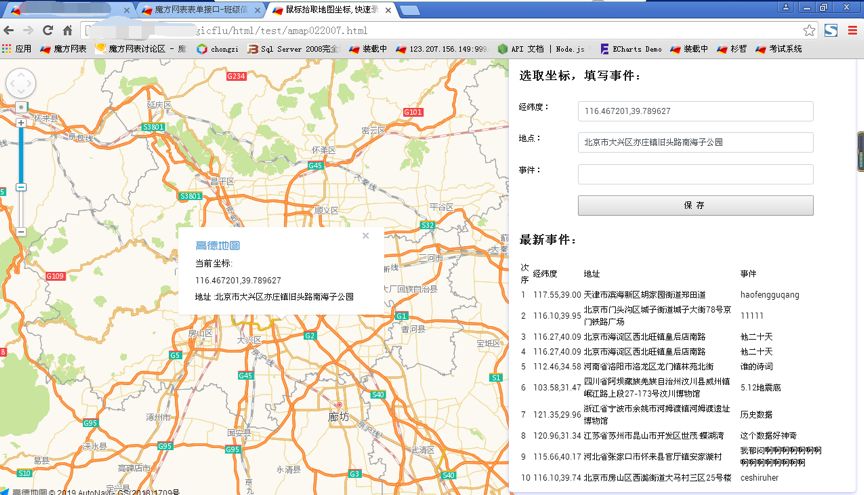This screenshot has height=495, width=864.
Task: Open the 魔方网表讨论区 bookmark
Action: pyautogui.click(x=141, y=49)
